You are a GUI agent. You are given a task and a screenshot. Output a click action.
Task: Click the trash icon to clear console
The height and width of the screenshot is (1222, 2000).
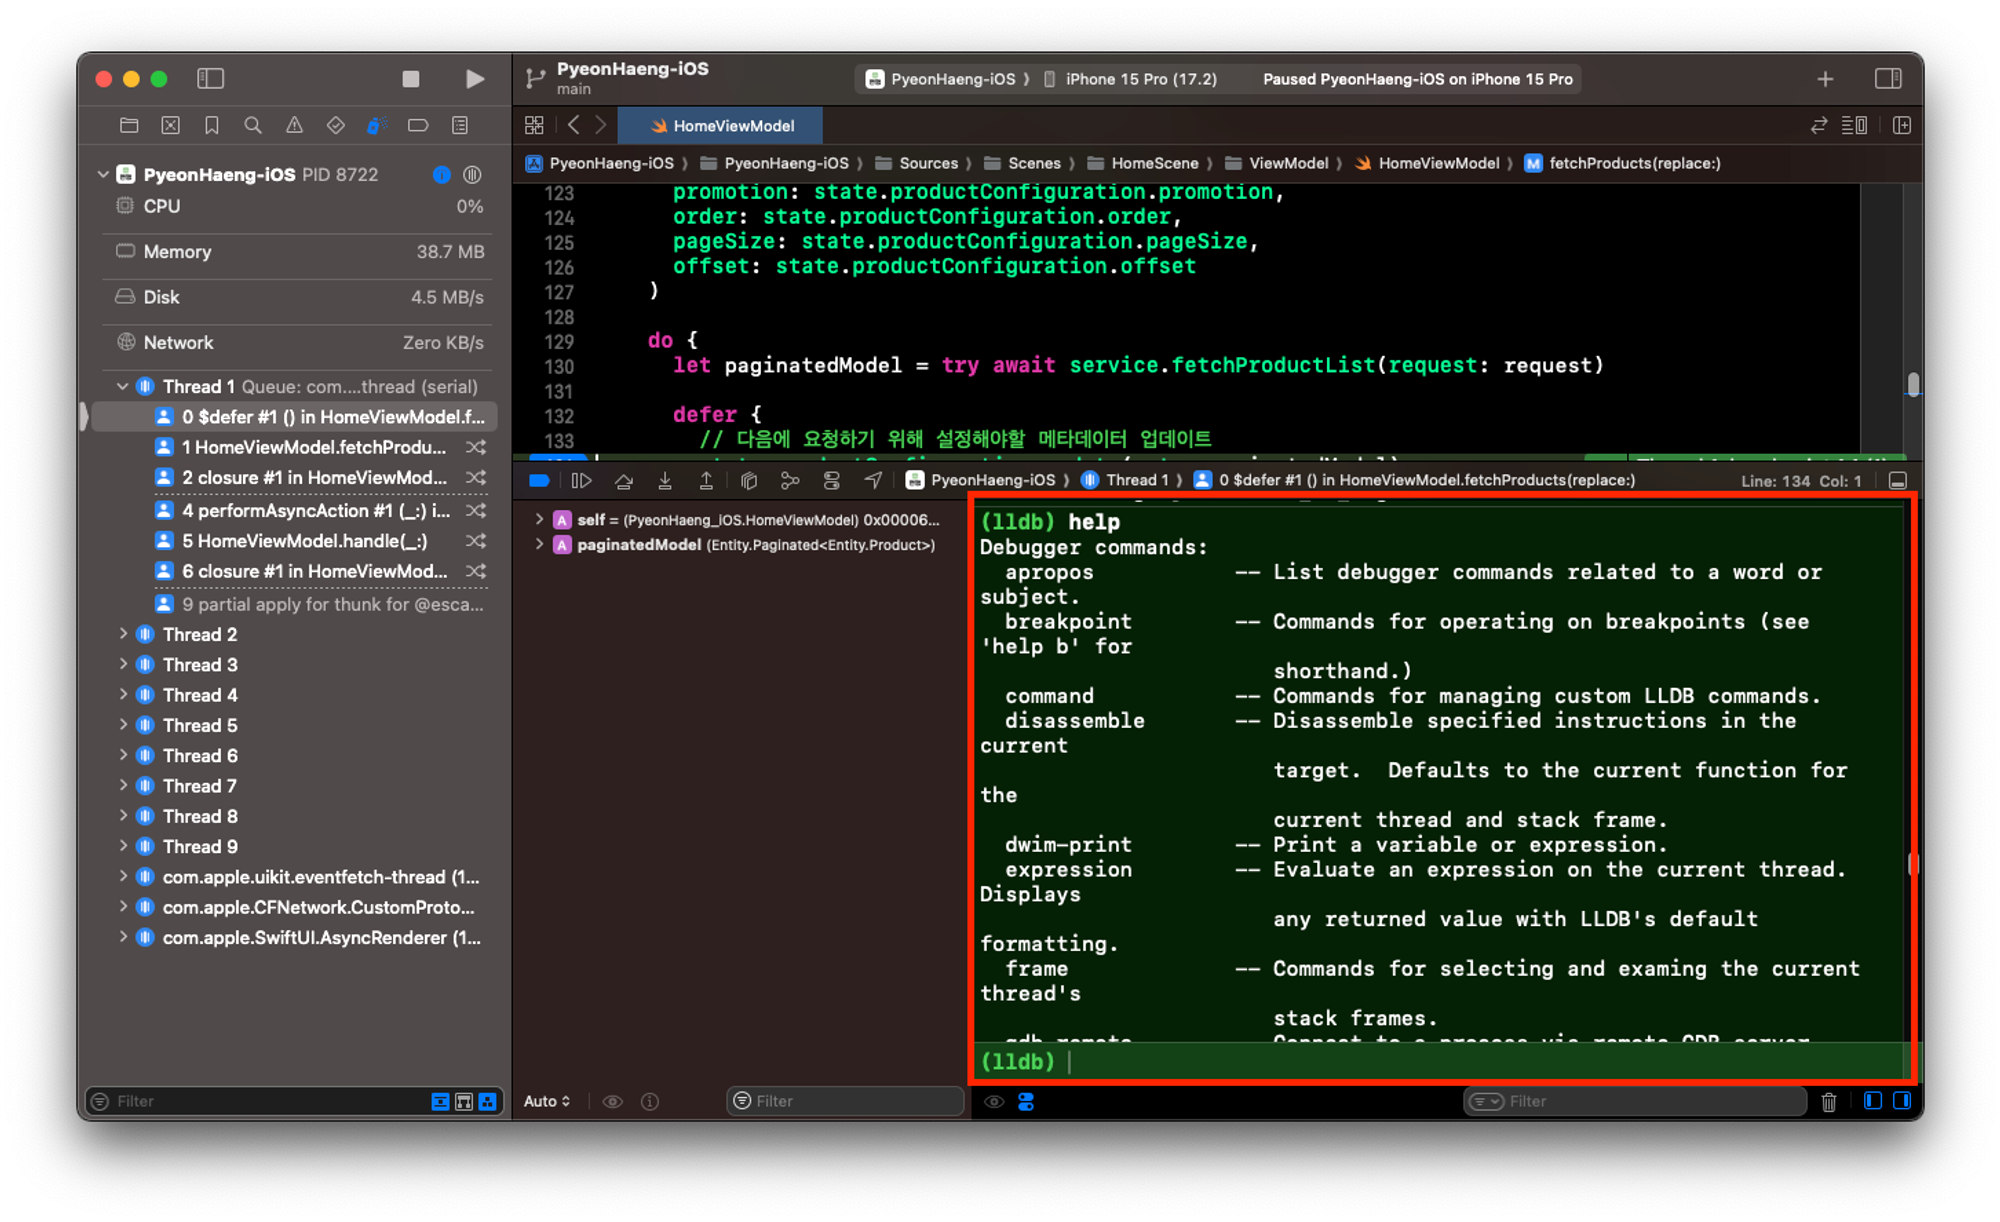(x=1829, y=1101)
